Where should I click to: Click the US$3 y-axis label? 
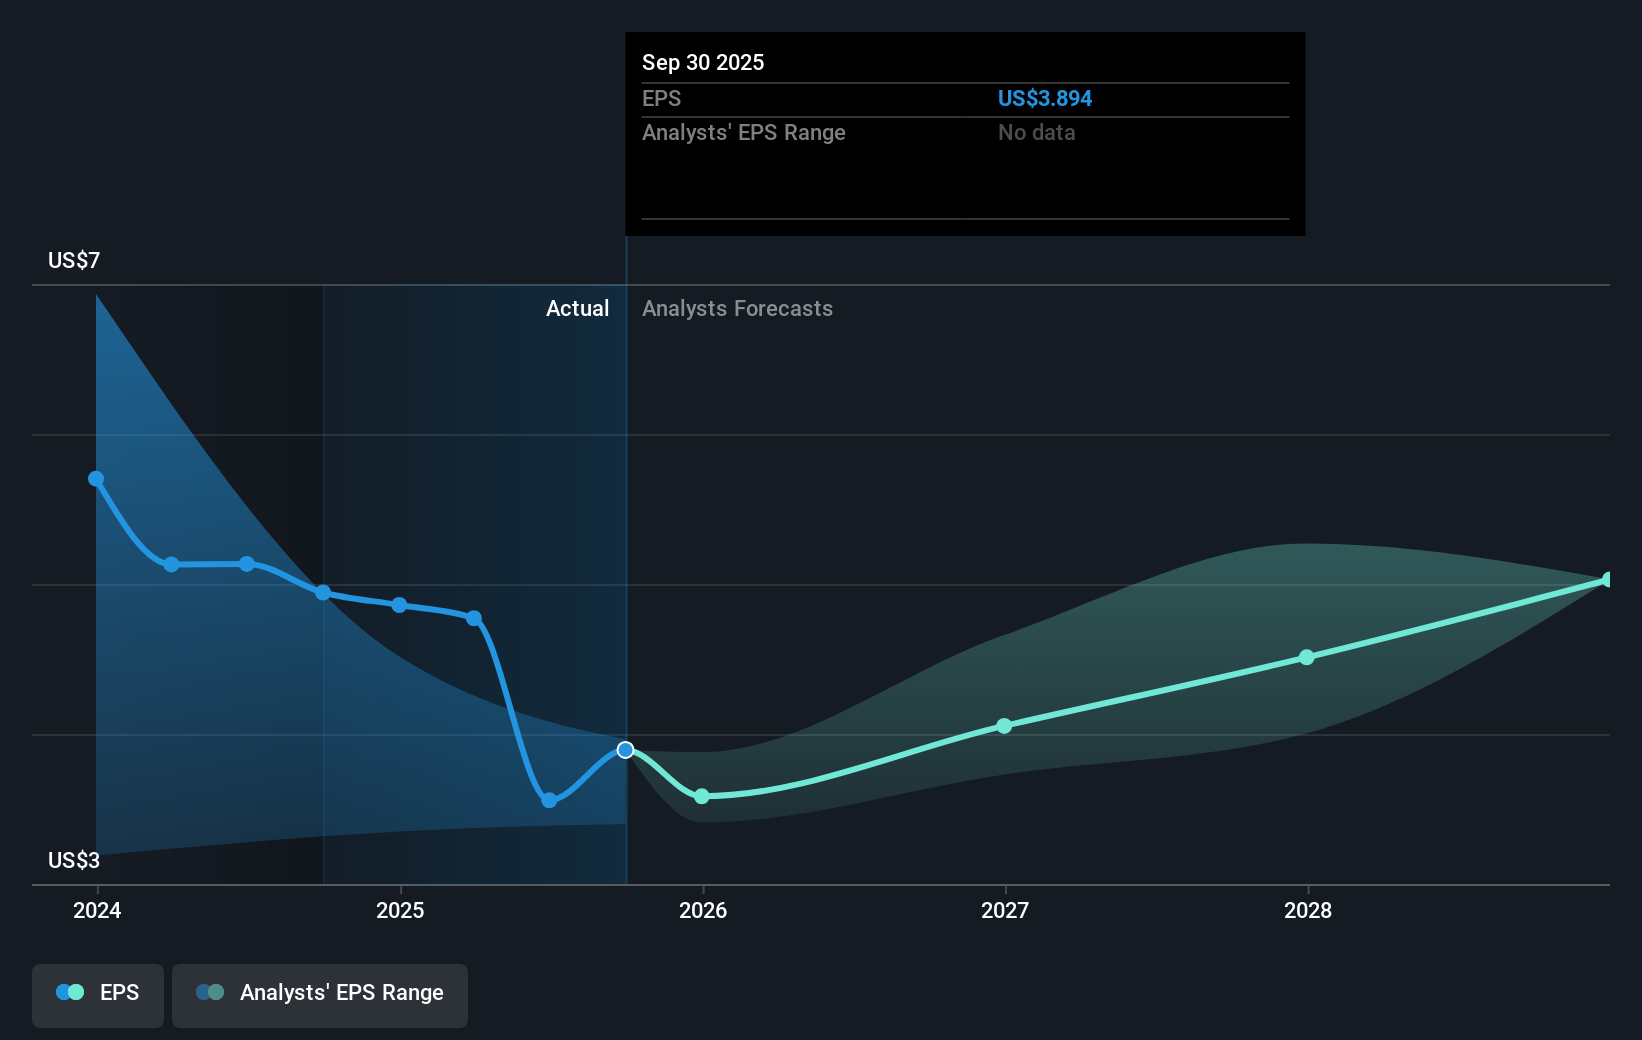(x=74, y=860)
